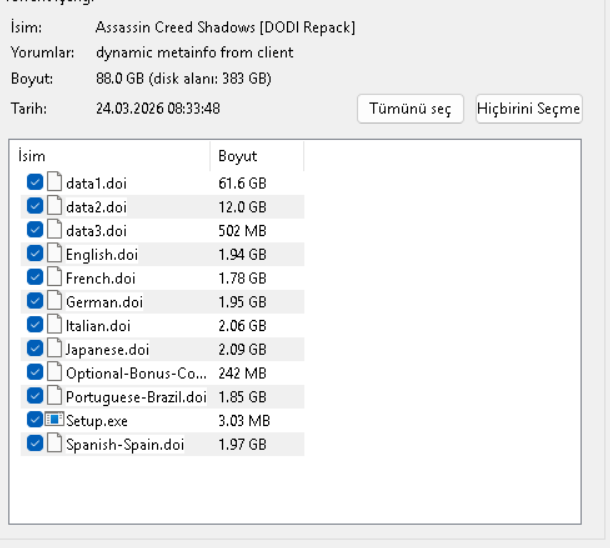Click the 61.6 GB size value
The image size is (610, 548).
(x=242, y=183)
